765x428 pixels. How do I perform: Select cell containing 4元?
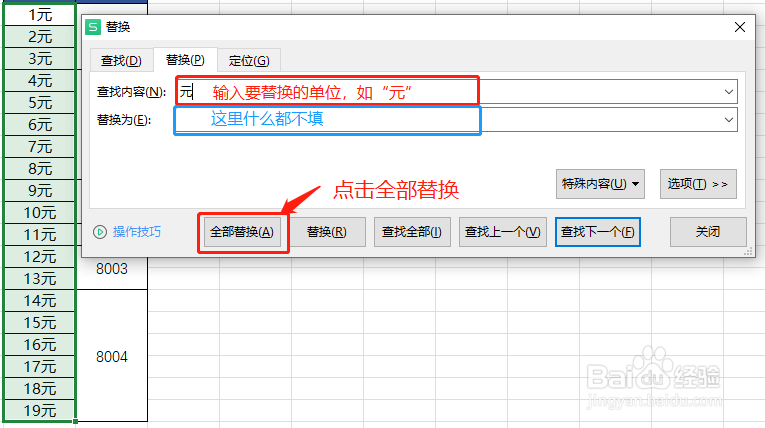point(40,81)
